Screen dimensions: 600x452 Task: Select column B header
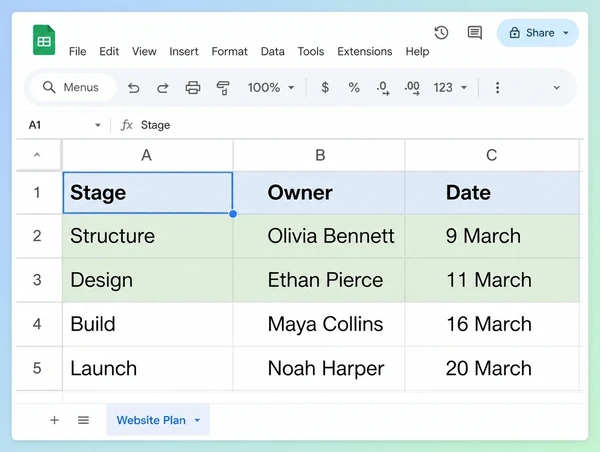pyautogui.click(x=319, y=155)
